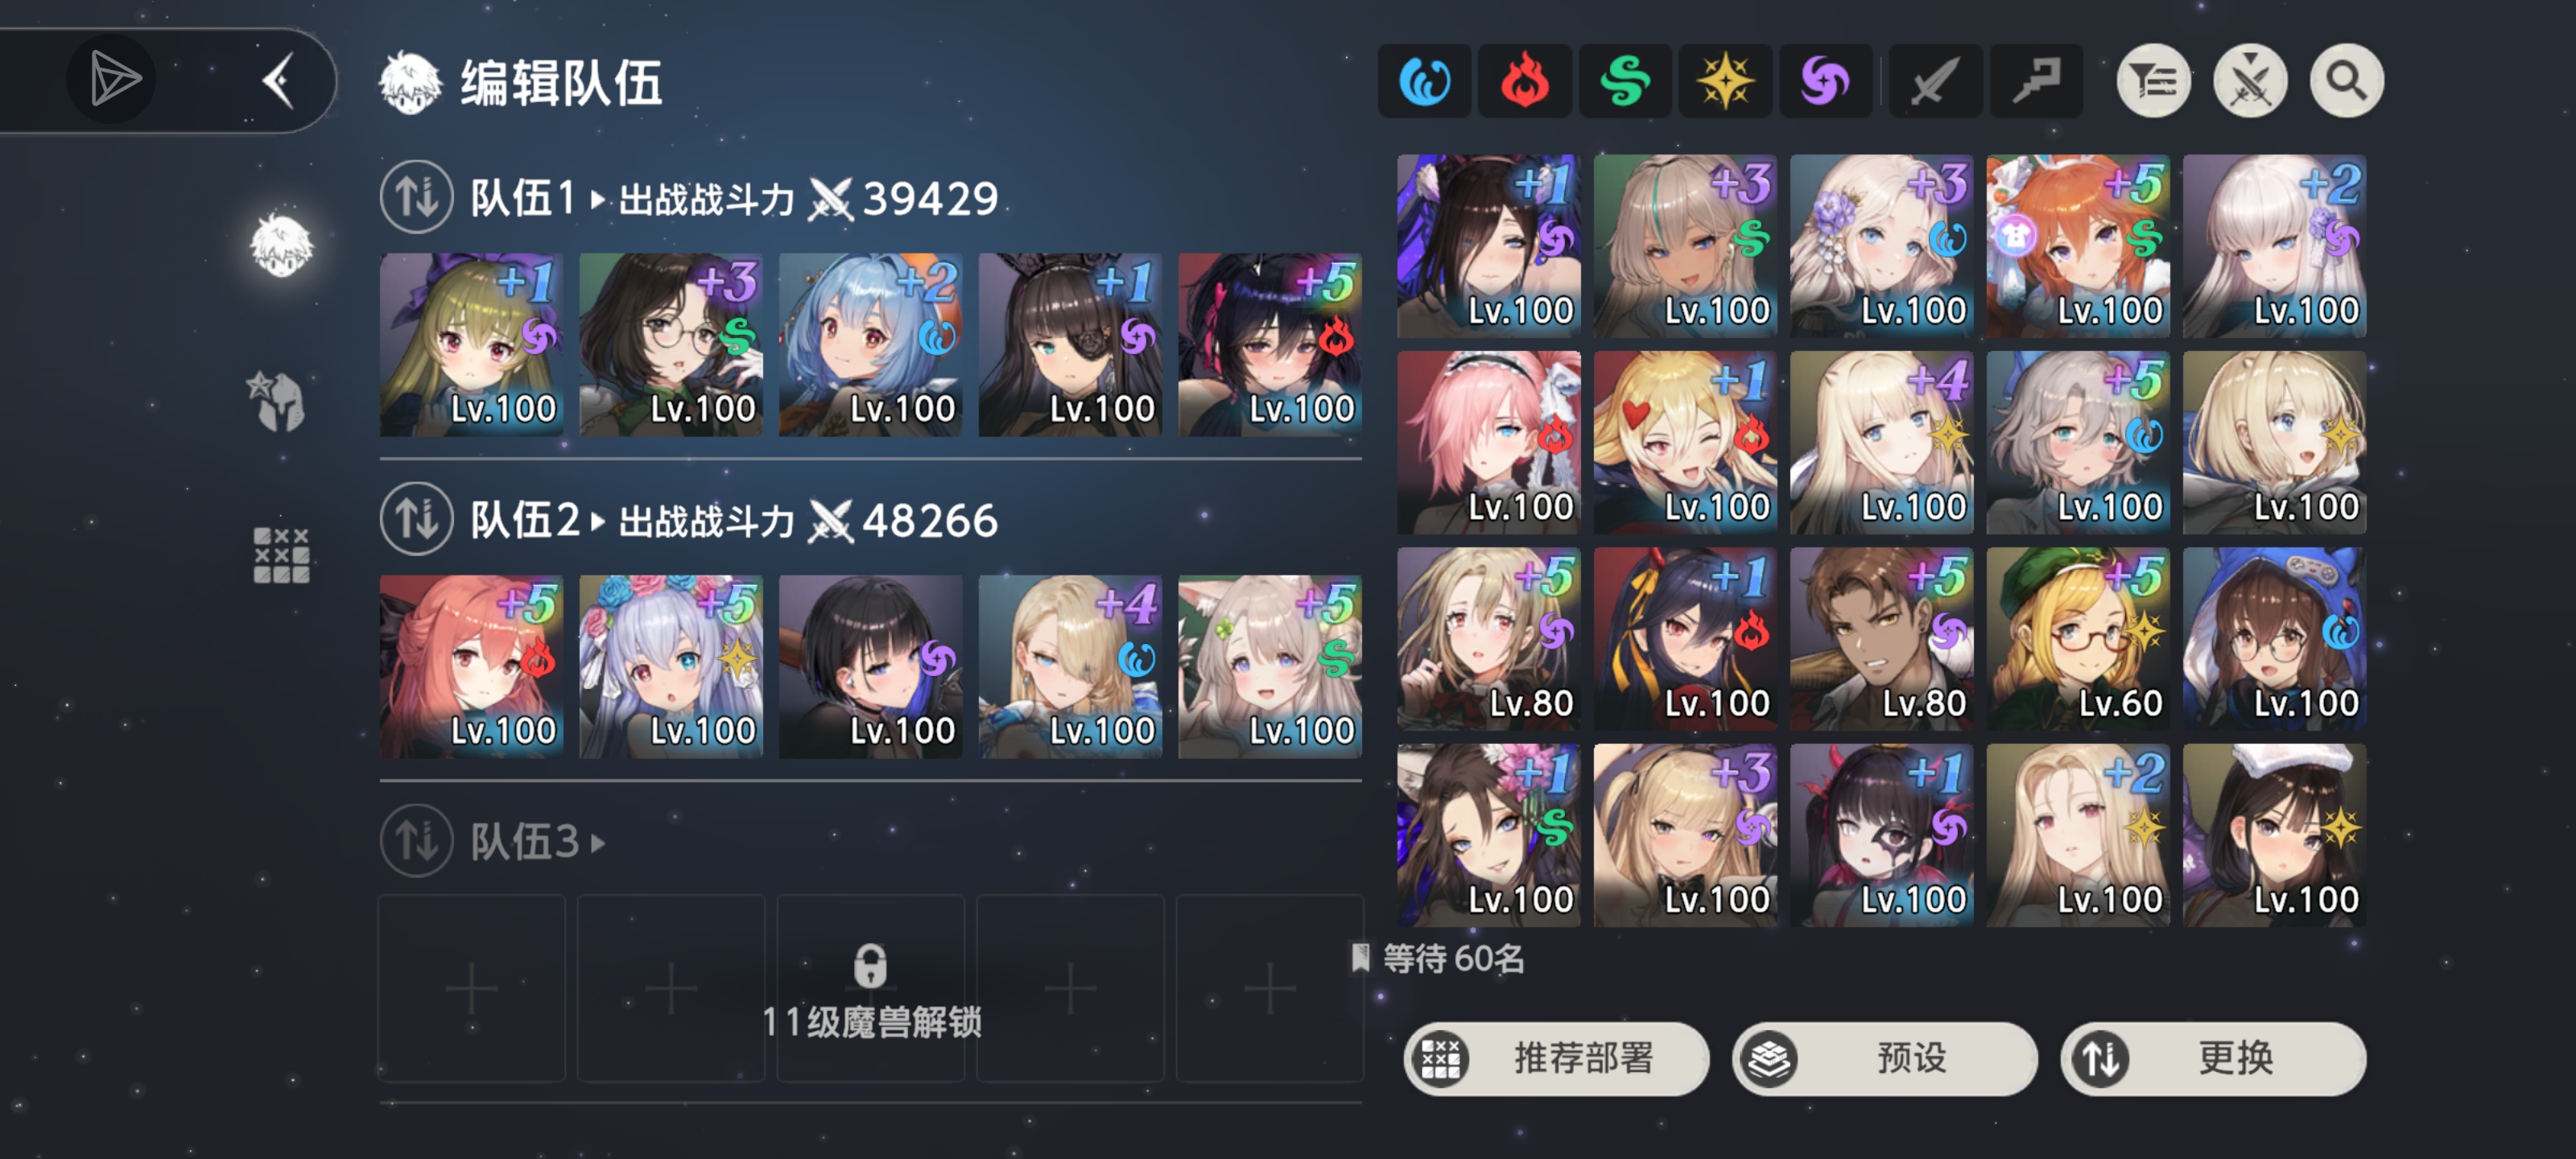2576x1159 pixels.
Task: Toggle the green wind element filter
Action: pyautogui.click(x=1625, y=81)
